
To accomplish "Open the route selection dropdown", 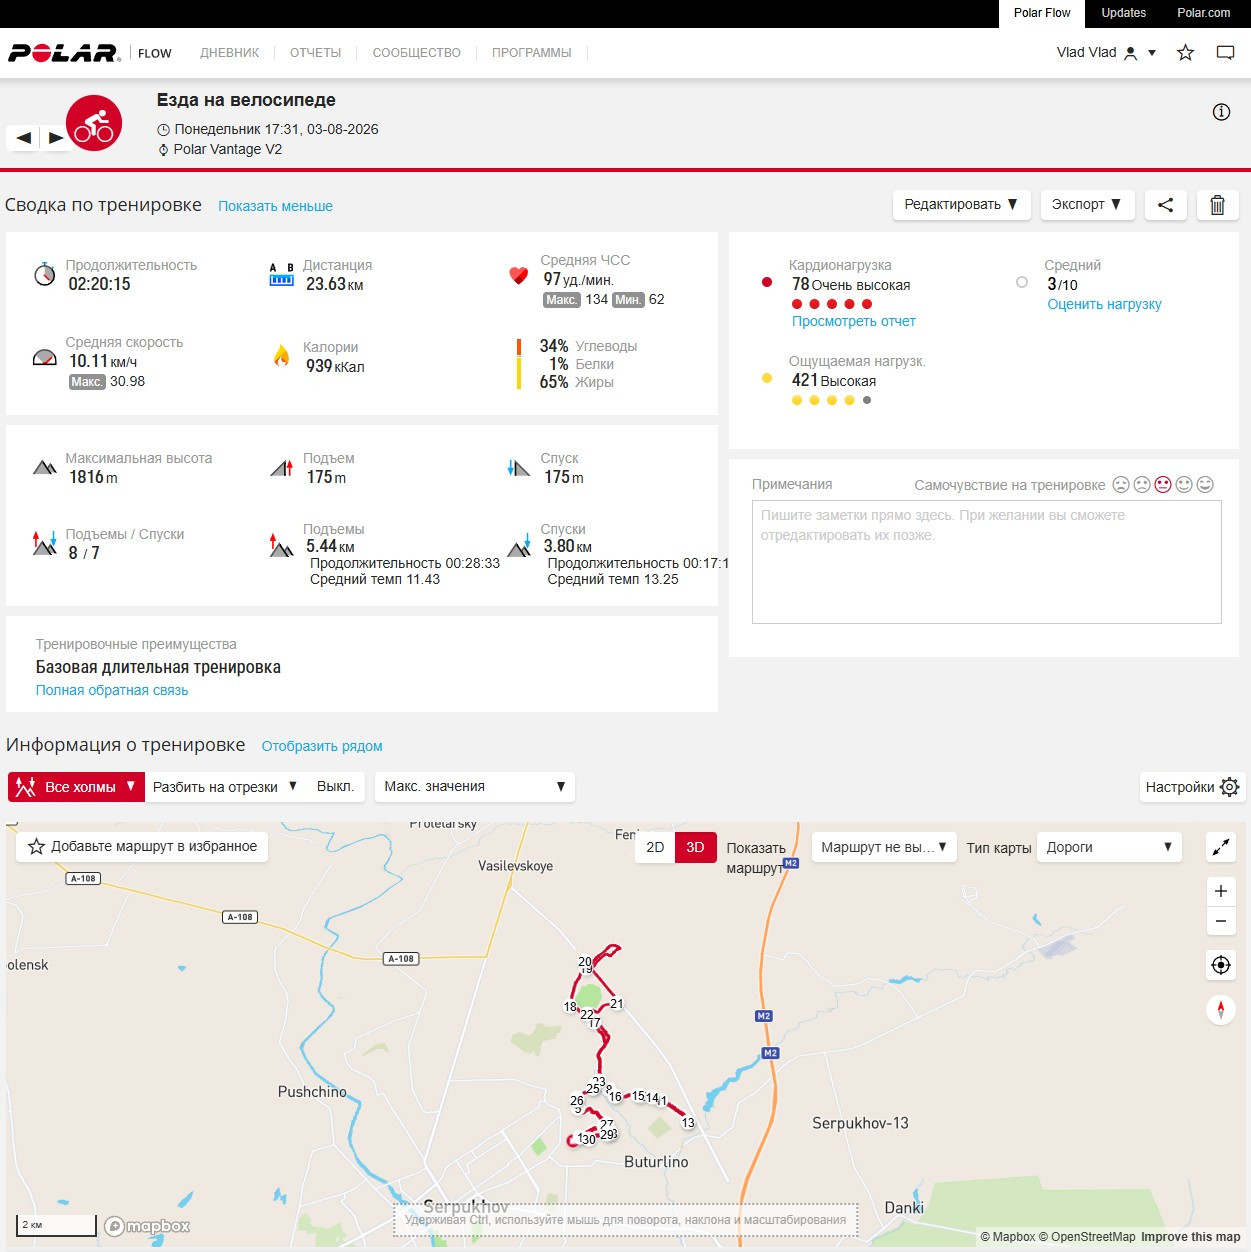I will (x=884, y=847).
